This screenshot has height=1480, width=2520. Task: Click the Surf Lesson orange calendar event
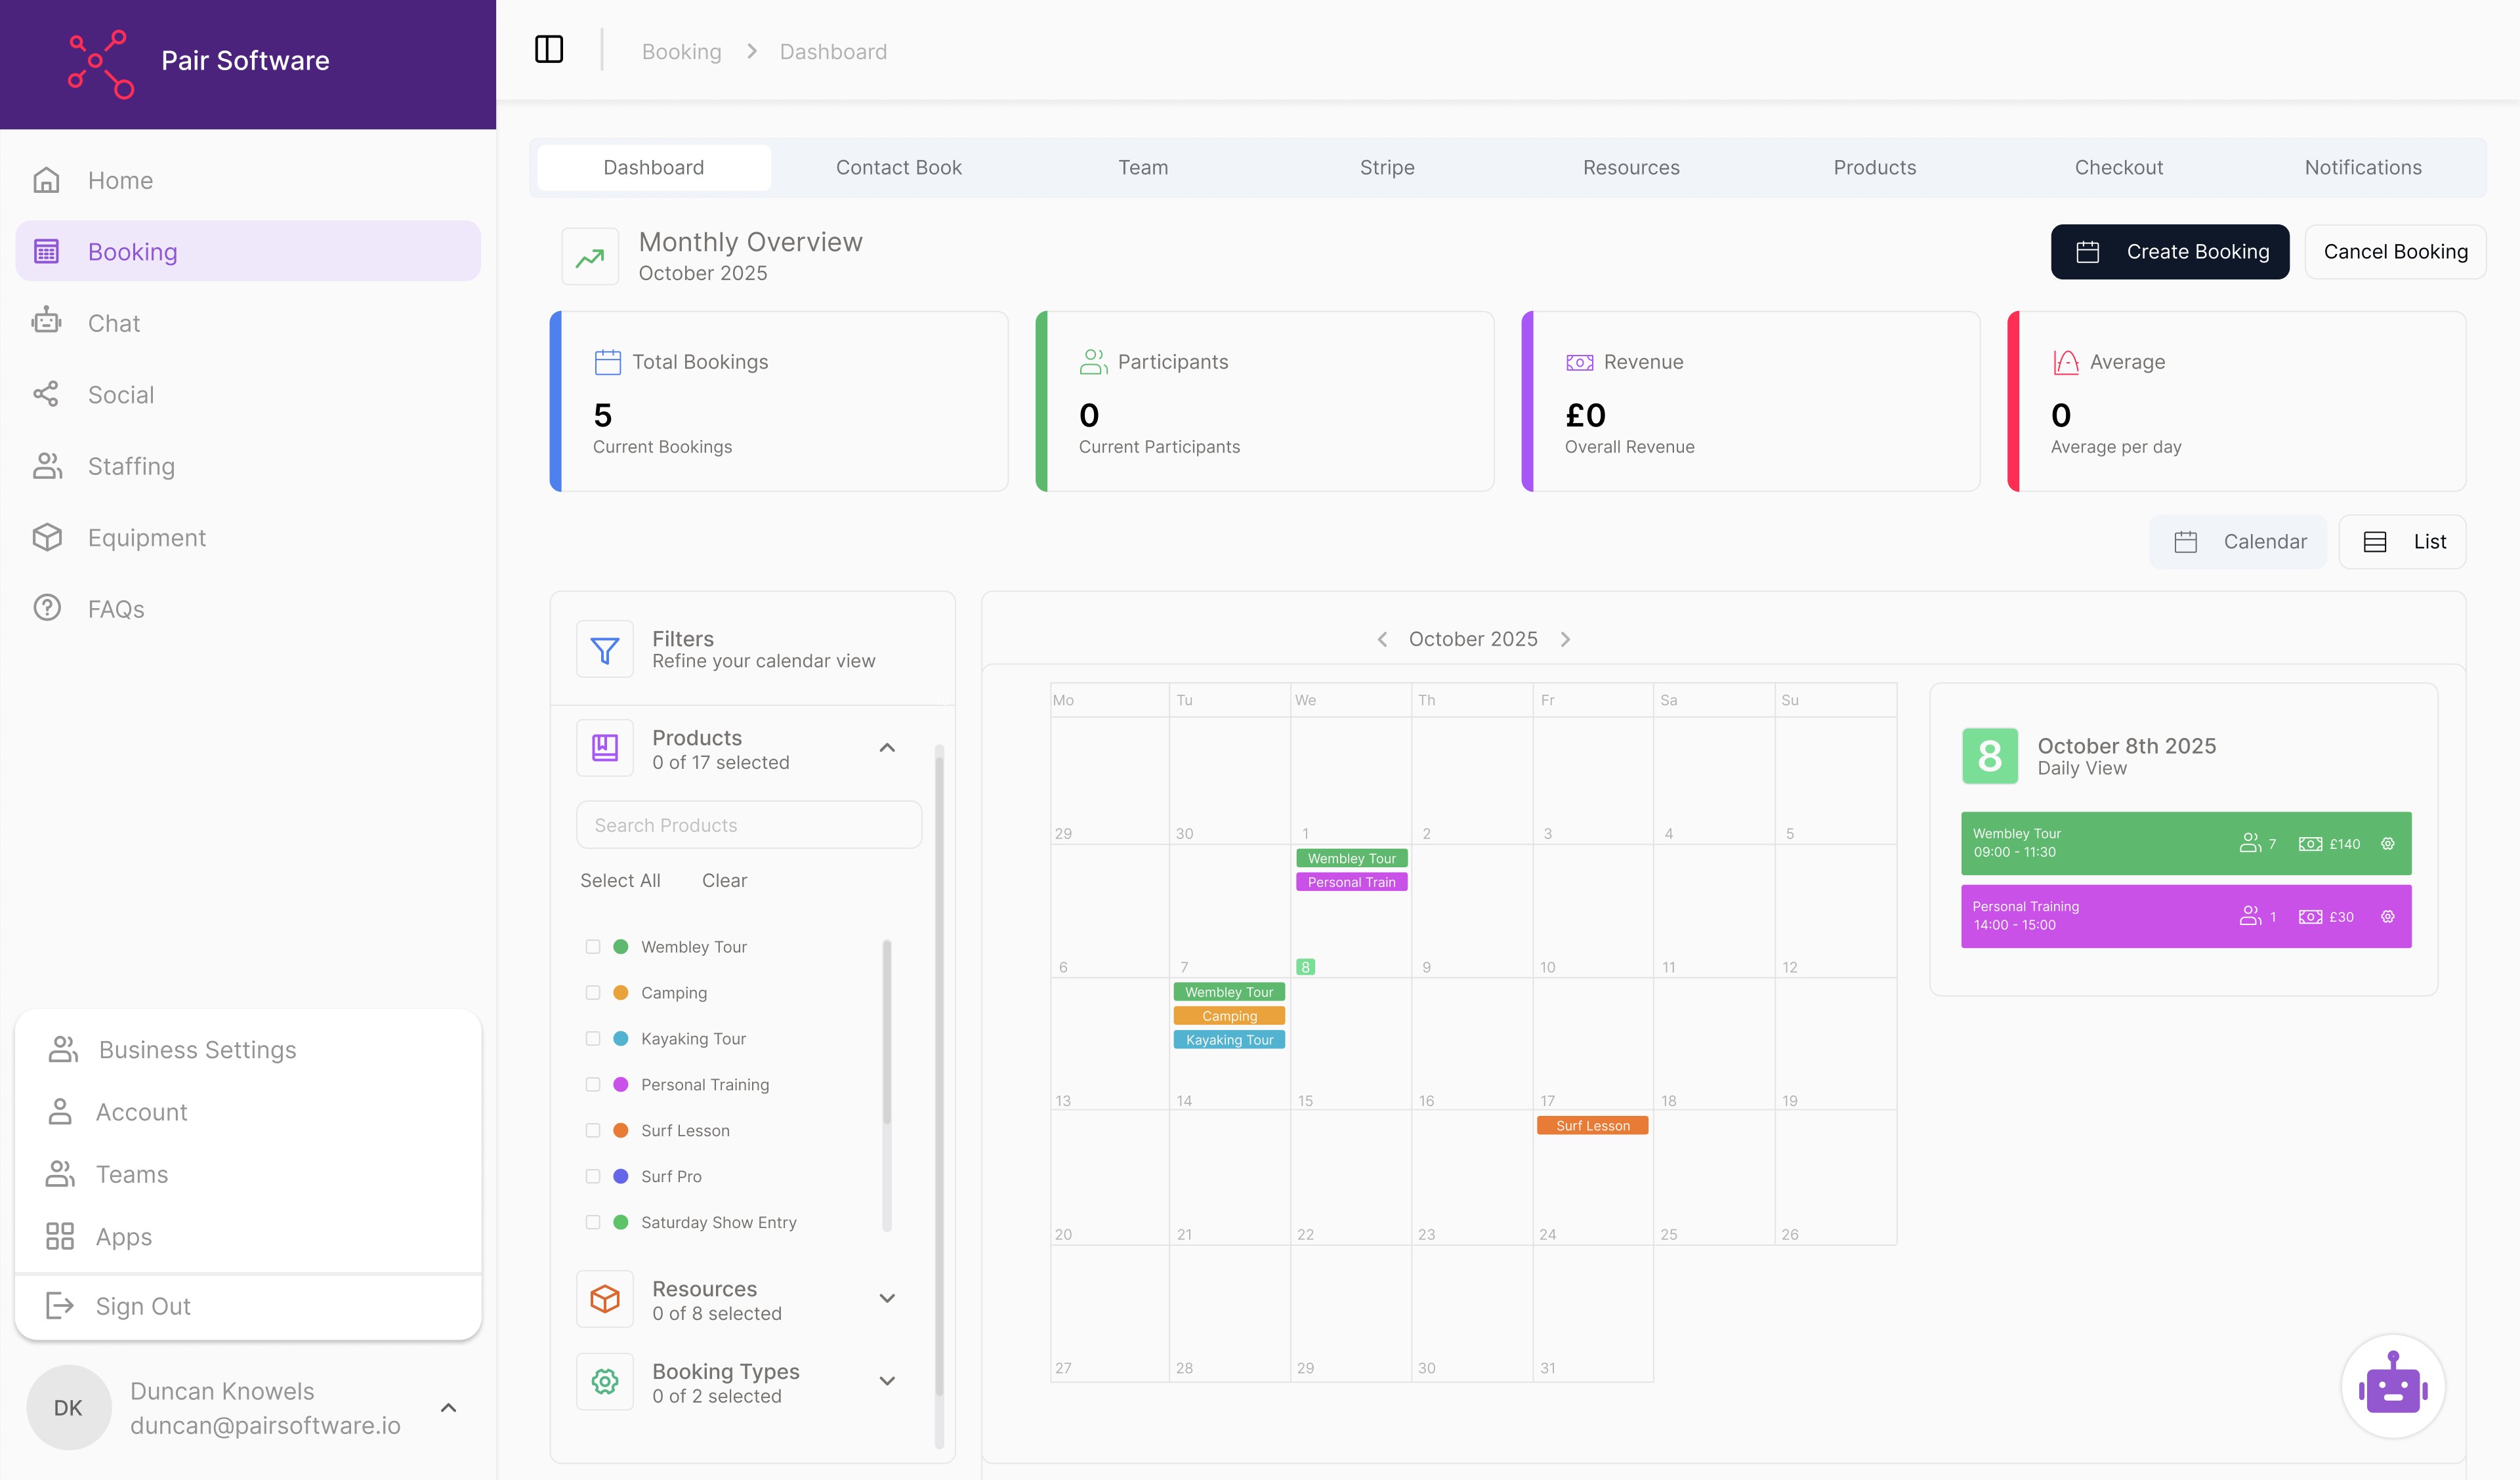coord(1592,1125)
